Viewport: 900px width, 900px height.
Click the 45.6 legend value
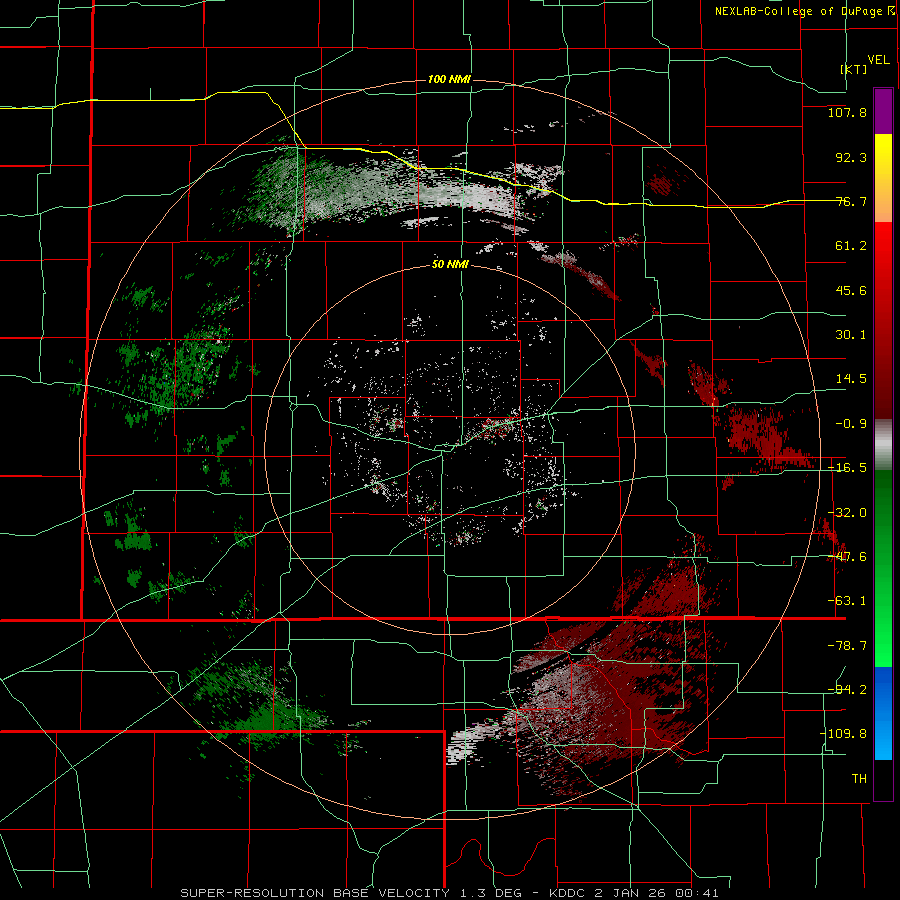pyautogui.click(x=851, y=290)
